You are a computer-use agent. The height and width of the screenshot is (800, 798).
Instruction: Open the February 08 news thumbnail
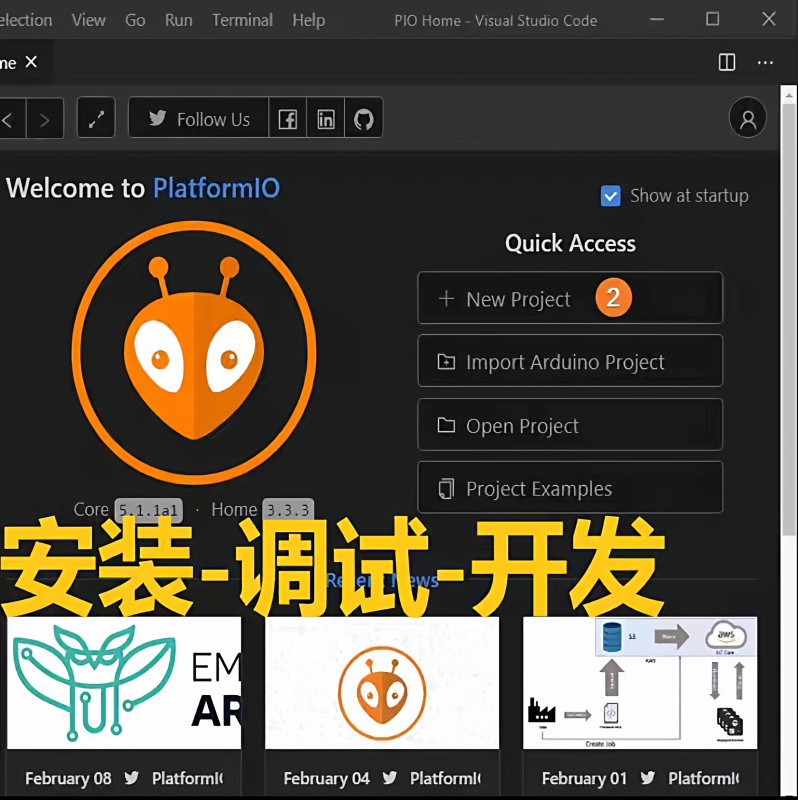coord(124,683)
